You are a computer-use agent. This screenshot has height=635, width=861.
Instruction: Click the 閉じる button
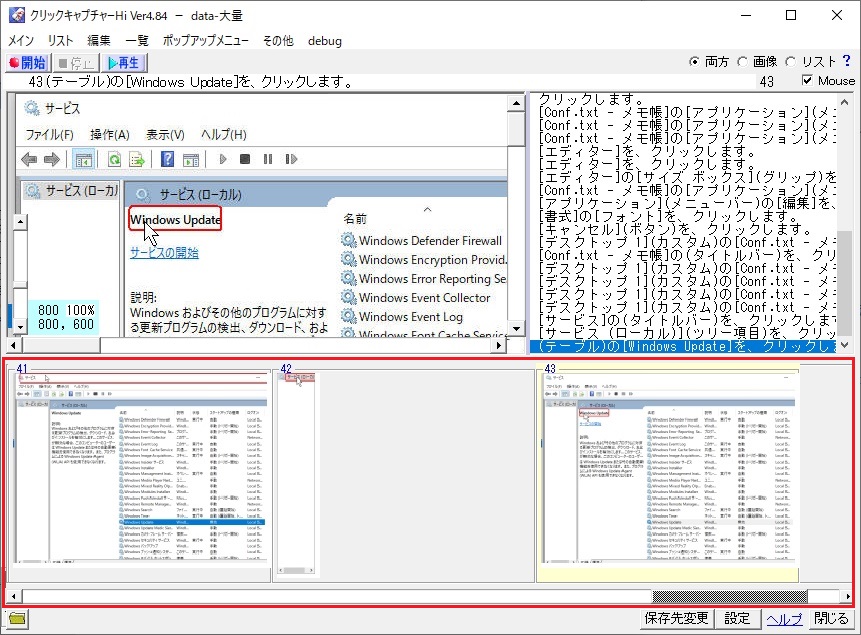click(831, 619)
